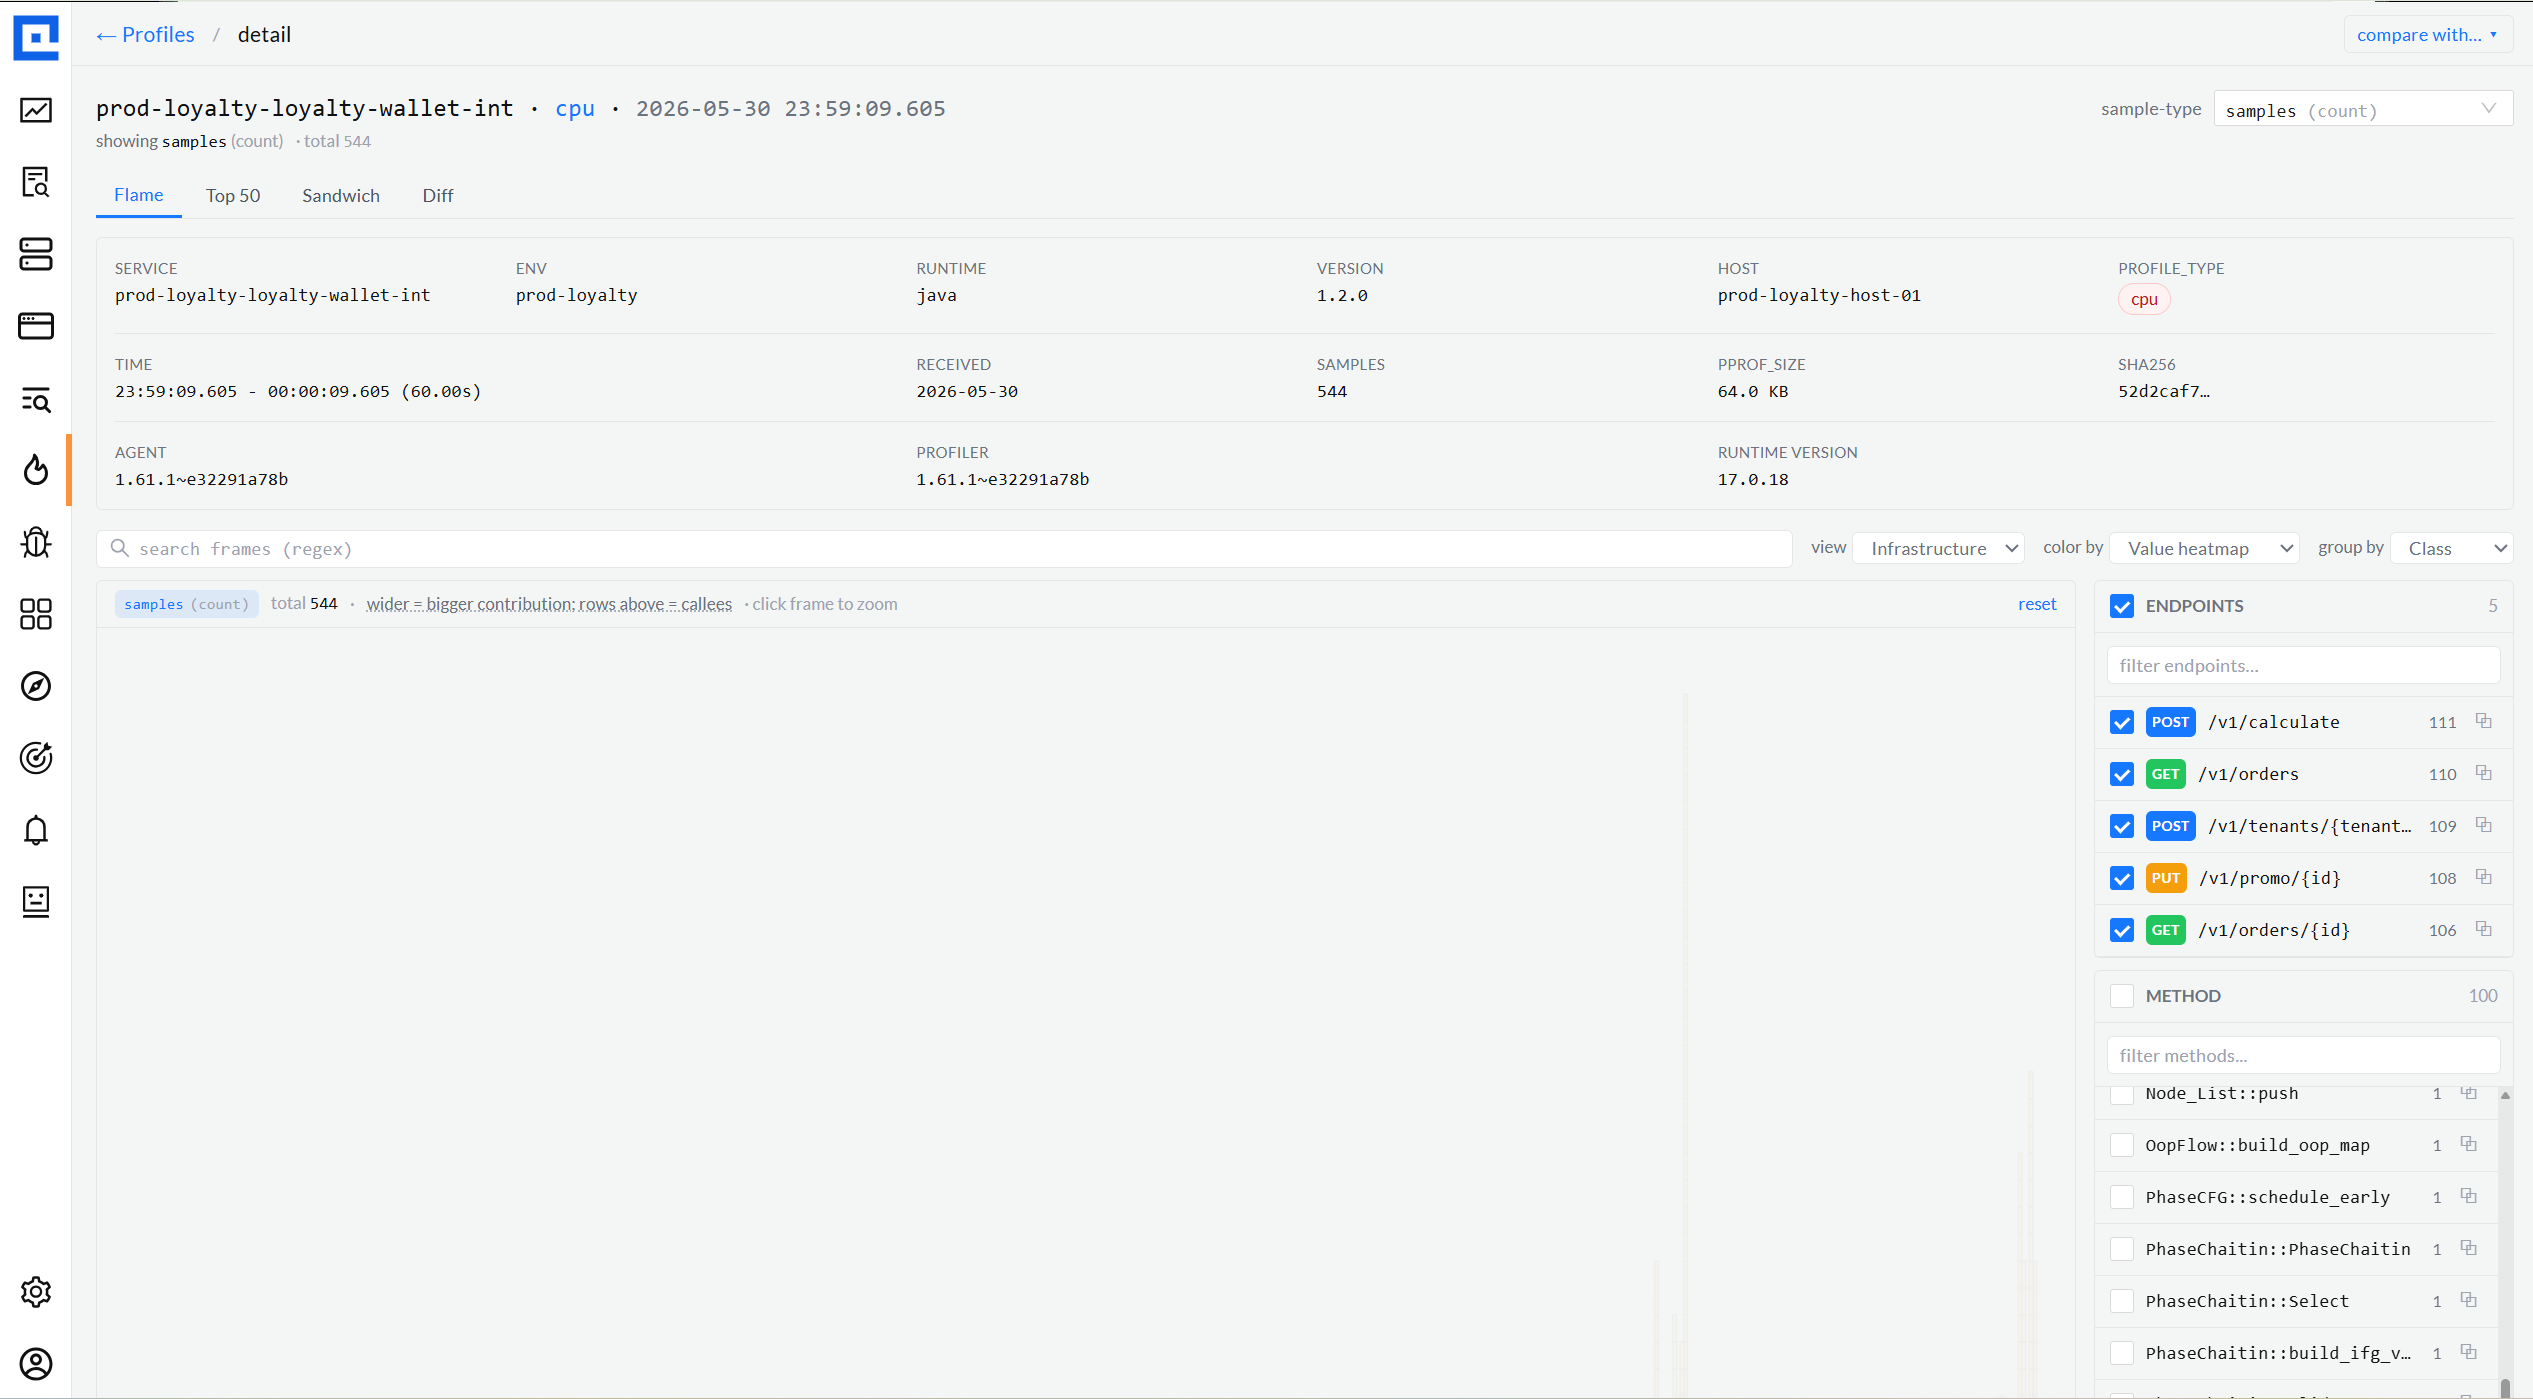Click the app logo icon in sidebar
This screenshot has height=1399, width=2533.
36,37
